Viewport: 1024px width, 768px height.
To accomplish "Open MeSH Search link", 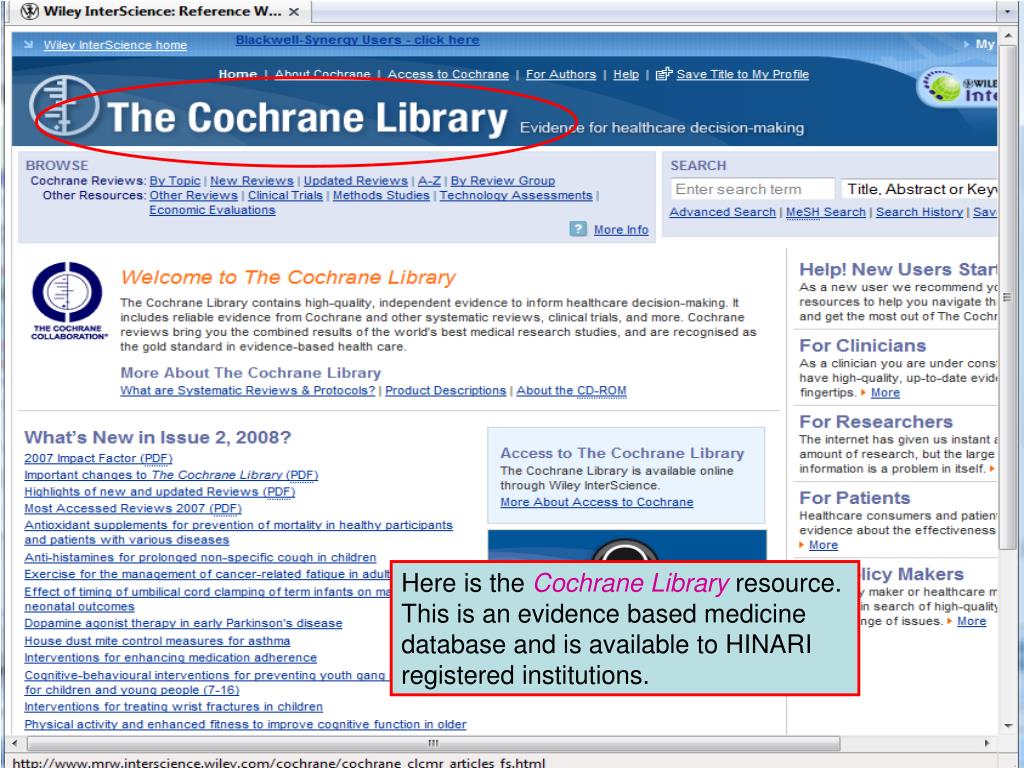I will click(825, 212).
